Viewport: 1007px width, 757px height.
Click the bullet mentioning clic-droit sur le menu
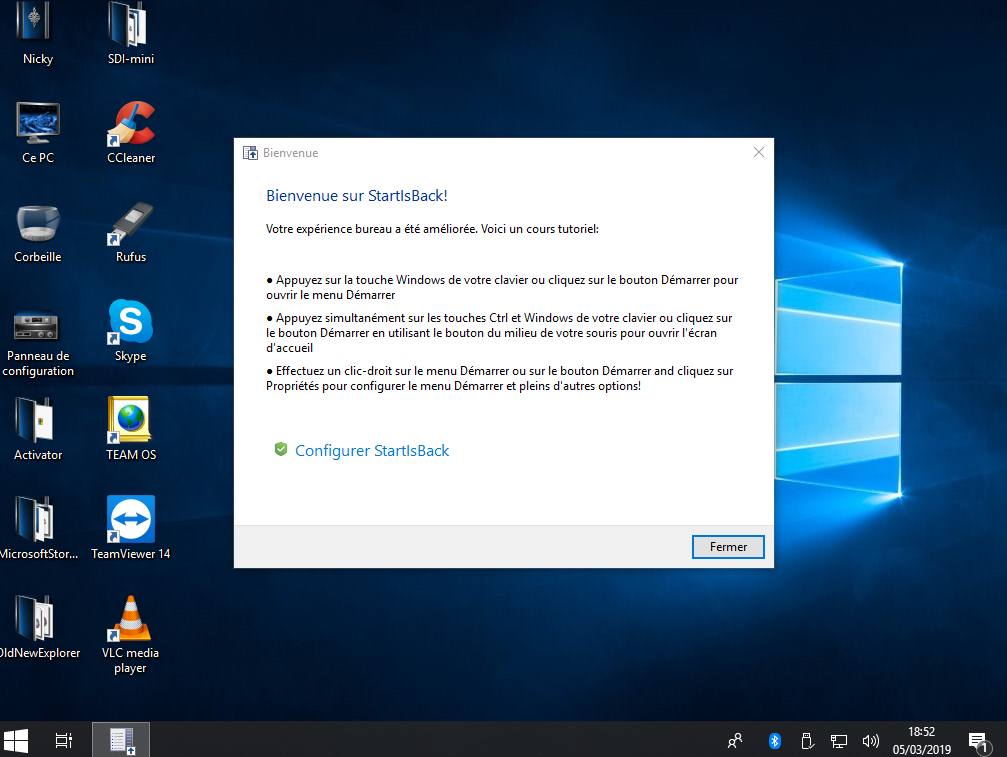[x=500, y=378]
